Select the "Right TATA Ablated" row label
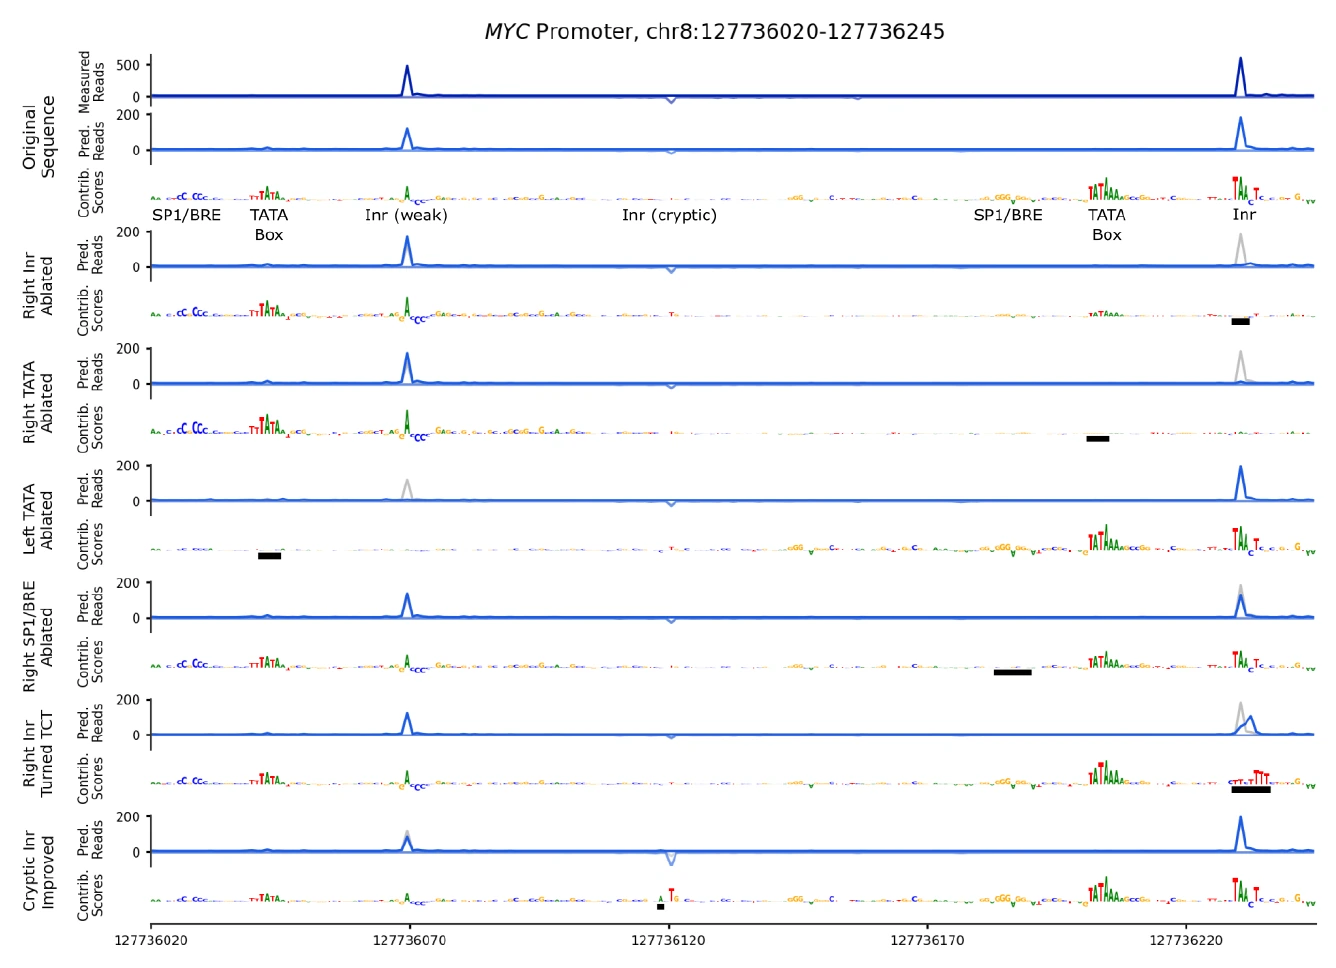This screenshot has width=1336, height=968. point(39,402)
